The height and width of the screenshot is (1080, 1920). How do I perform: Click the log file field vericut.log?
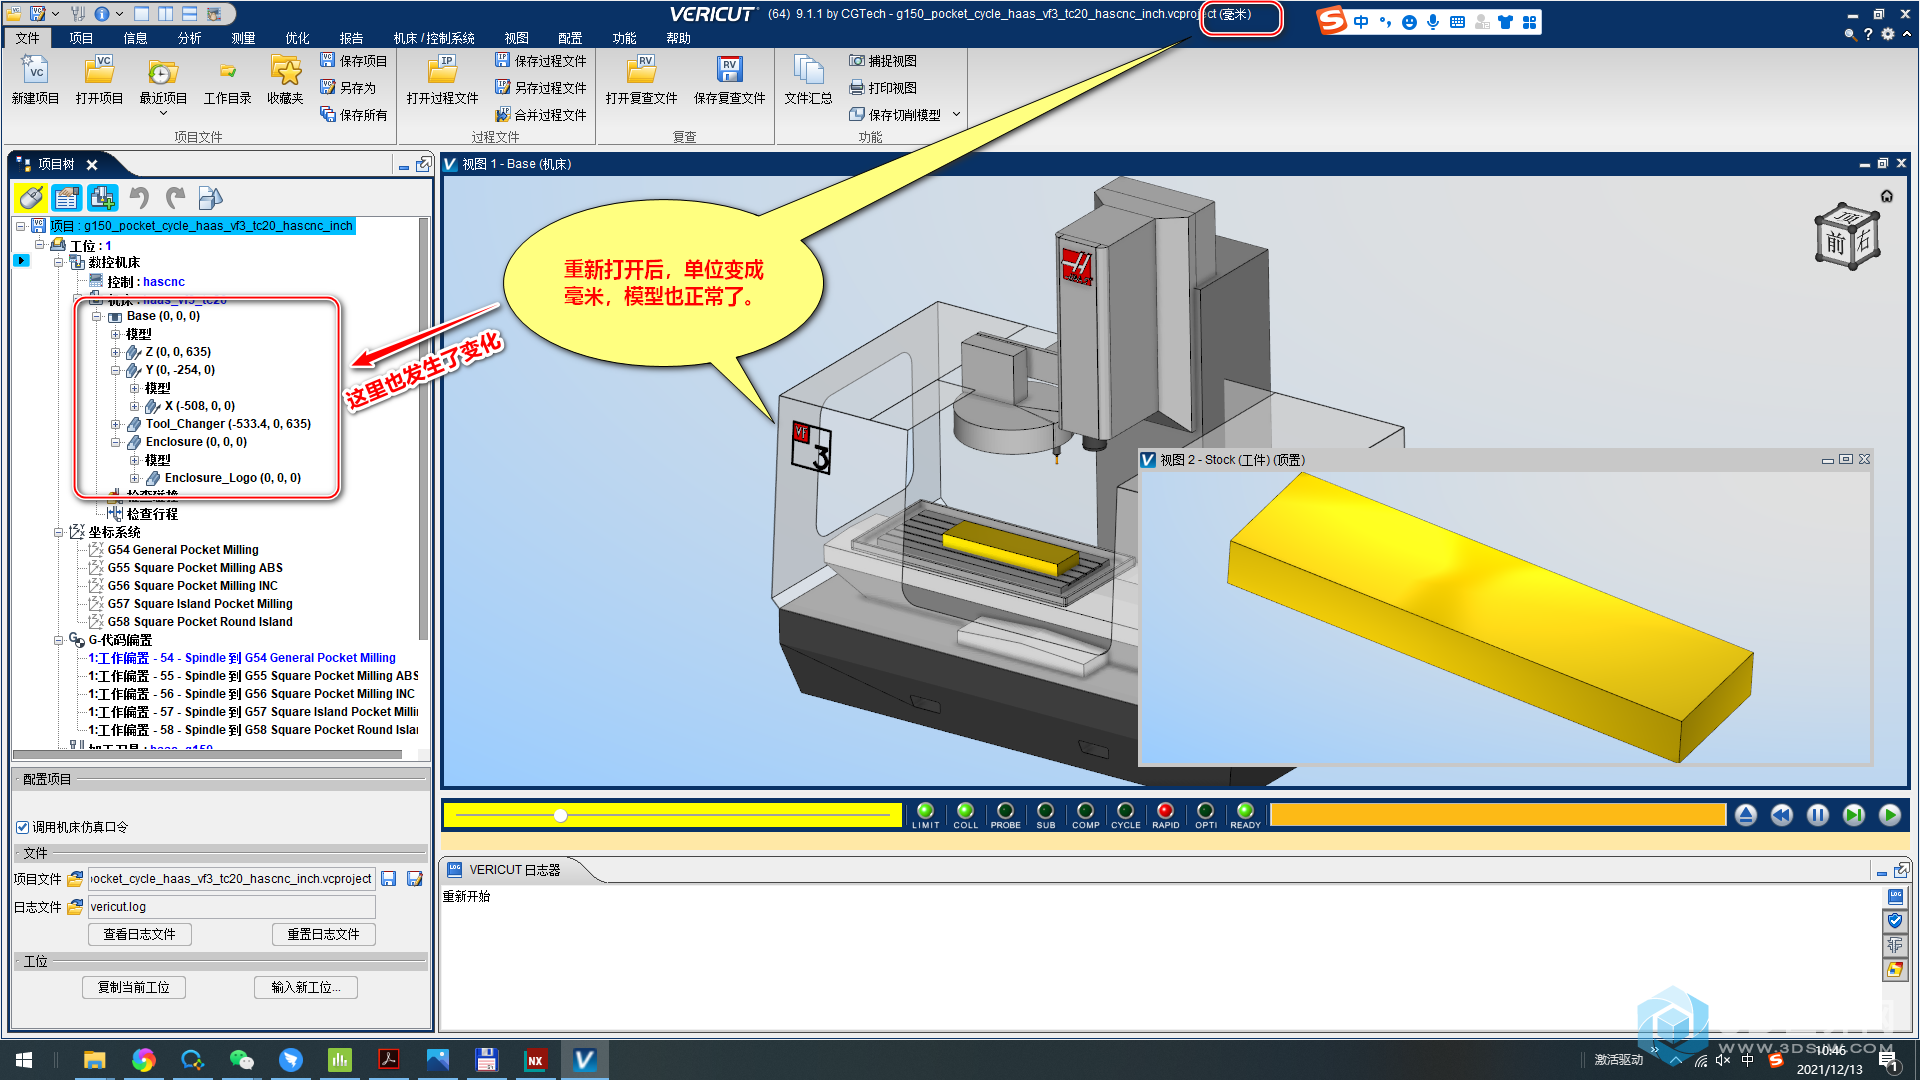[x=232, y=907]
